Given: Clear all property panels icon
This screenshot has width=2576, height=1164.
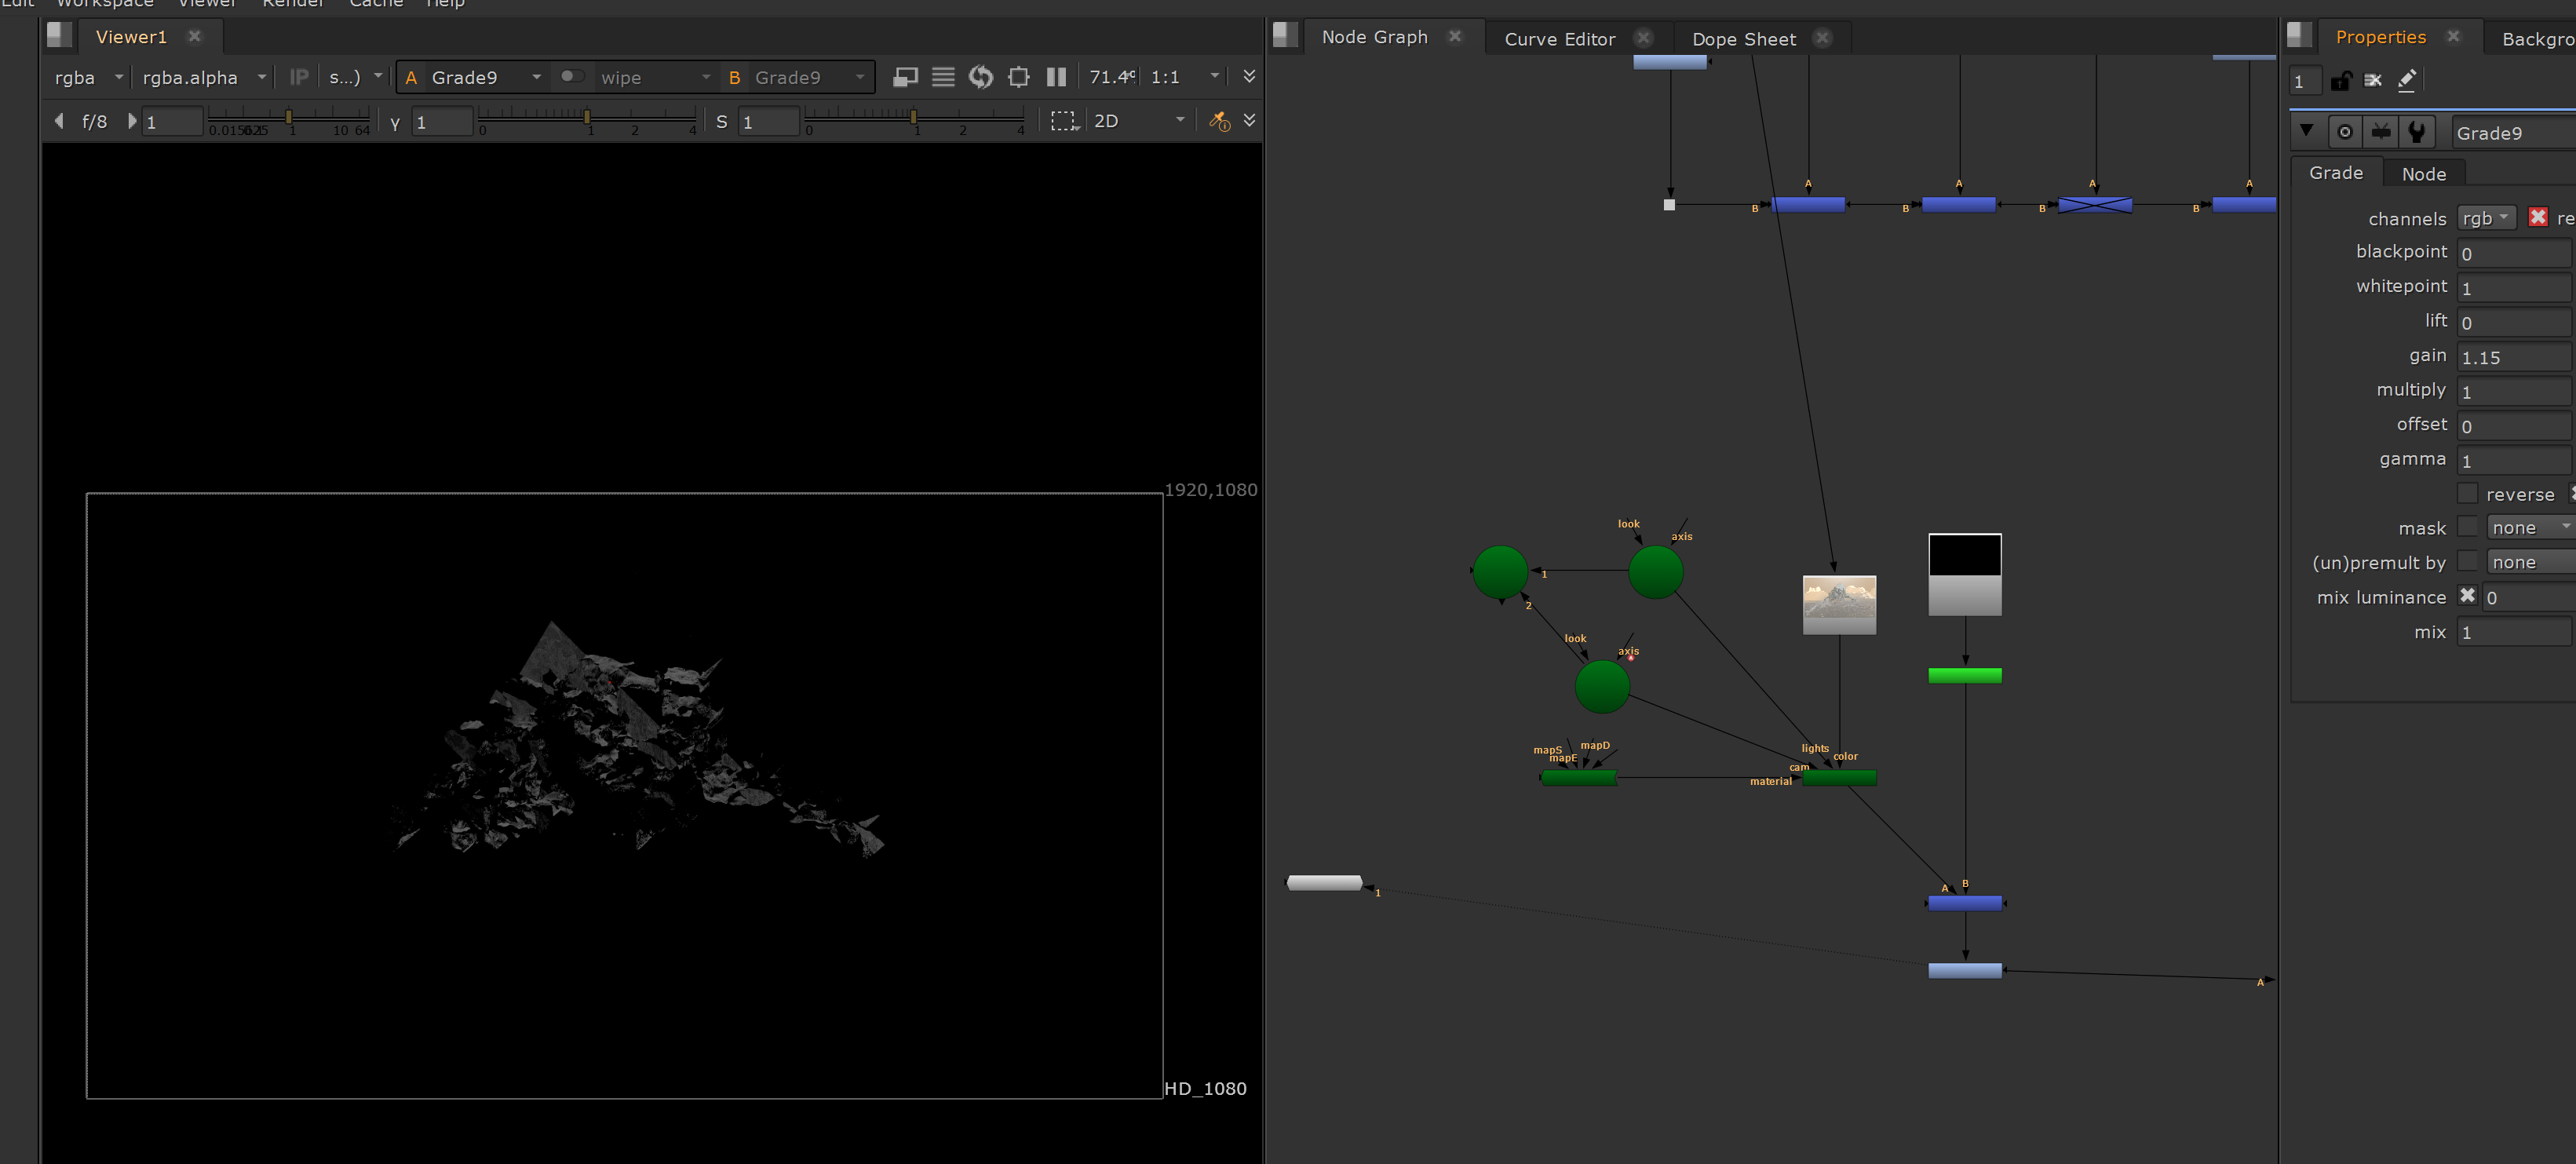Looking at the screenshot, I should (2373, 81).
